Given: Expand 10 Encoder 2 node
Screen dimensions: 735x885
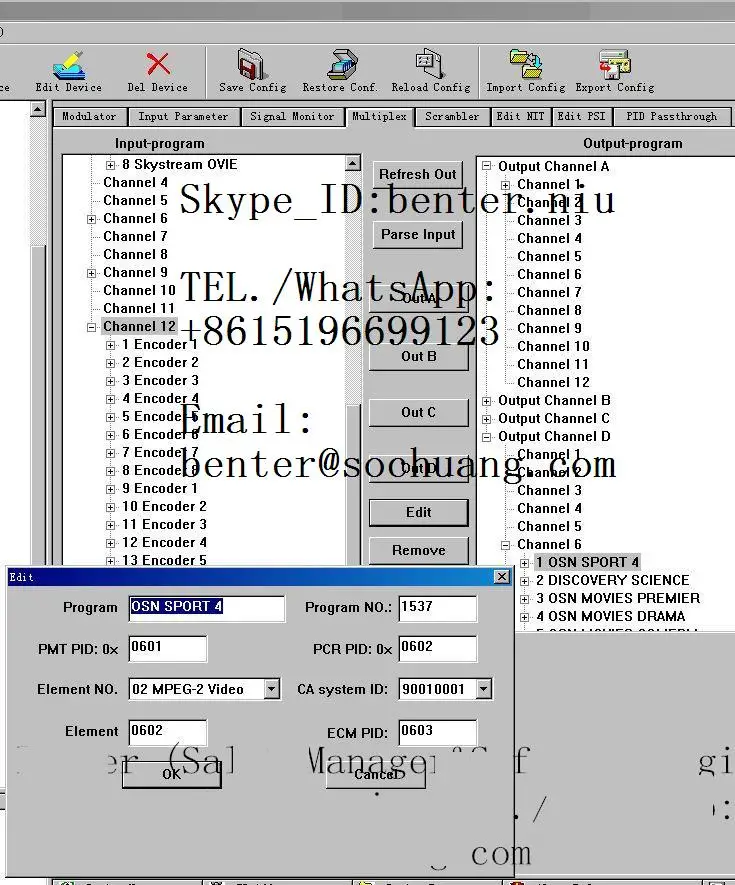Looking at the screenshot, I should tap(111, 507).
